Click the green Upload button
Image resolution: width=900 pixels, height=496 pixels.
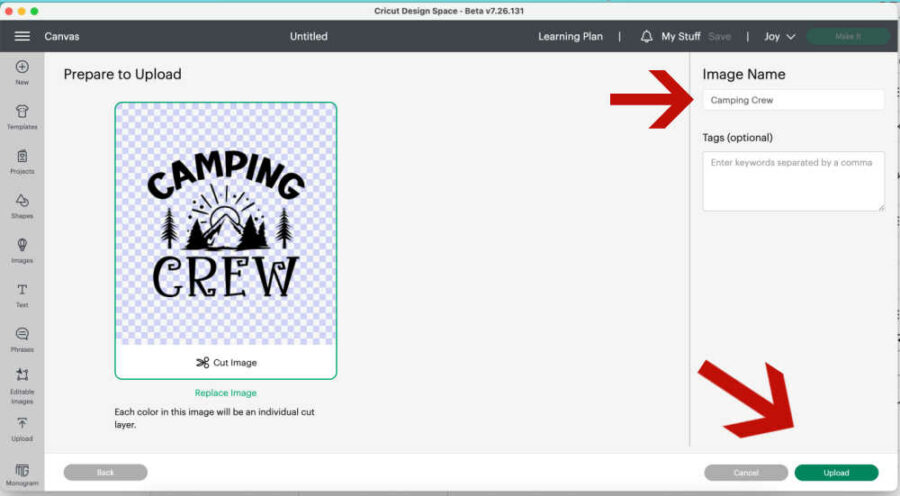836,472
